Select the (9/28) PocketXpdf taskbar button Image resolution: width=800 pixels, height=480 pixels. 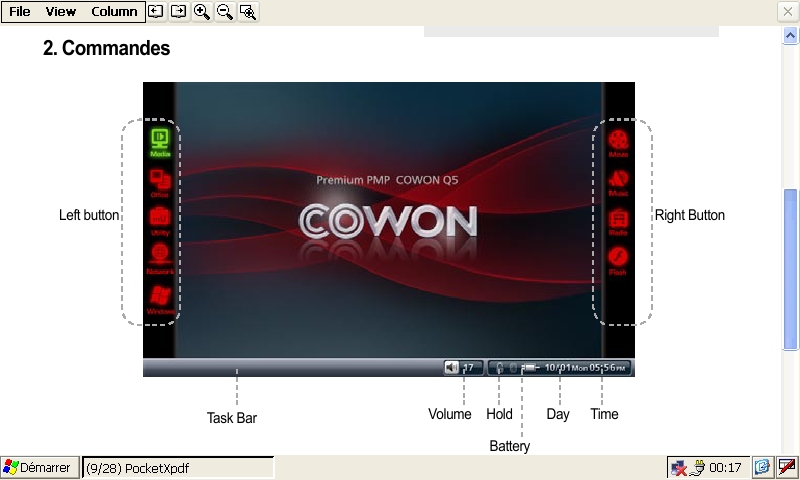tap(178, 468)
